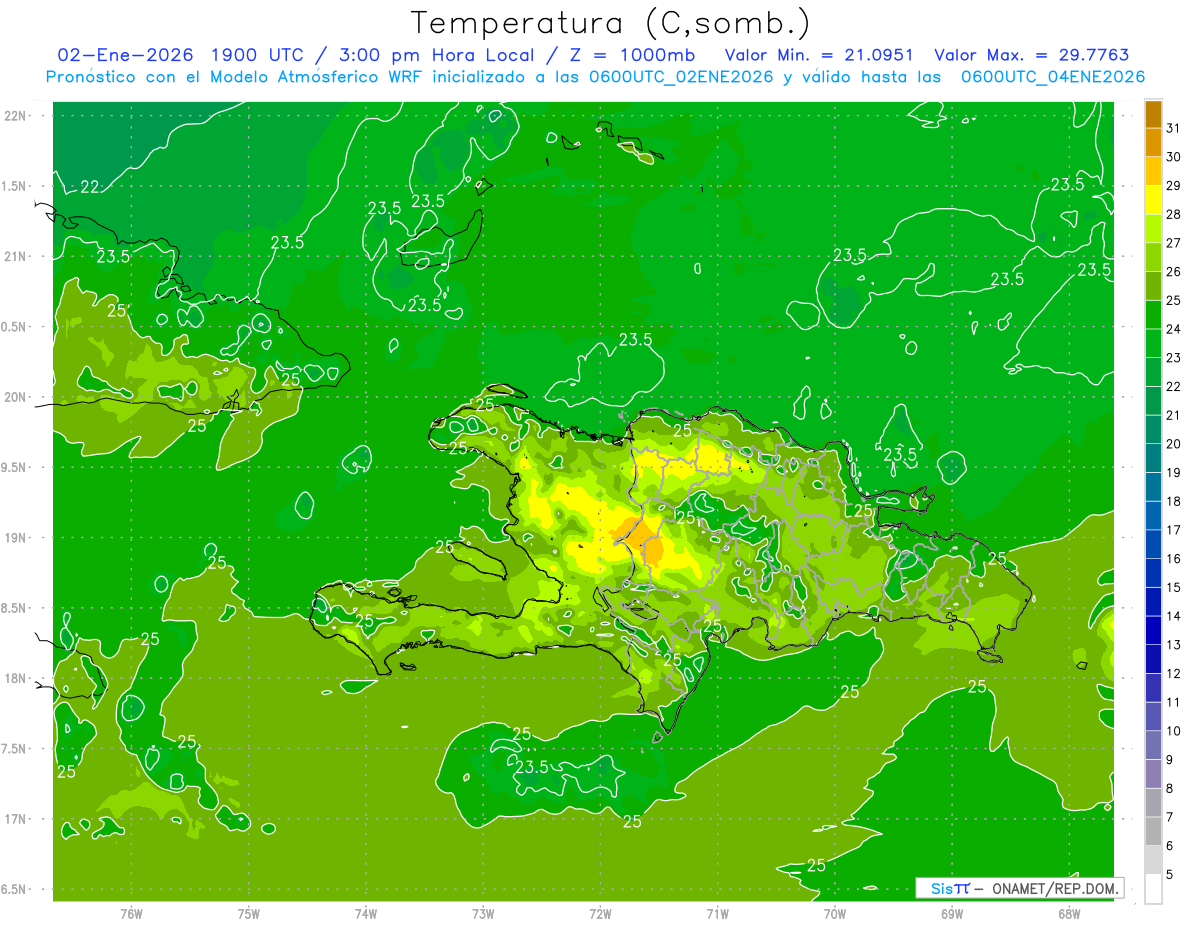Viewport: 1200px width, 927px height.
Task: Click the '10' label on the color scale
Action: coord(1173,731)
